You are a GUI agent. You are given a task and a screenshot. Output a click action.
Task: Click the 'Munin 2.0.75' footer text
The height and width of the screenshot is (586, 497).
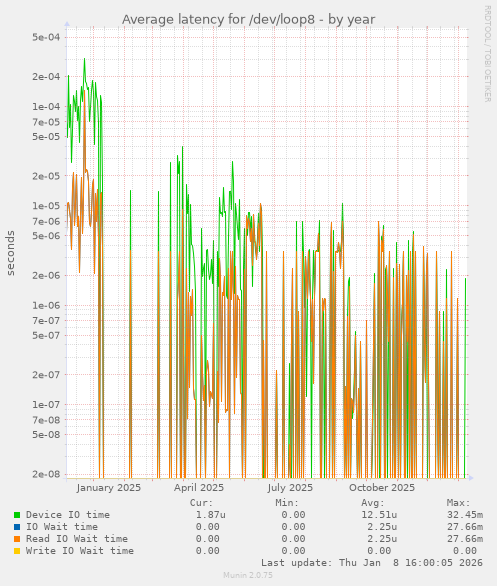coord(248,575)
